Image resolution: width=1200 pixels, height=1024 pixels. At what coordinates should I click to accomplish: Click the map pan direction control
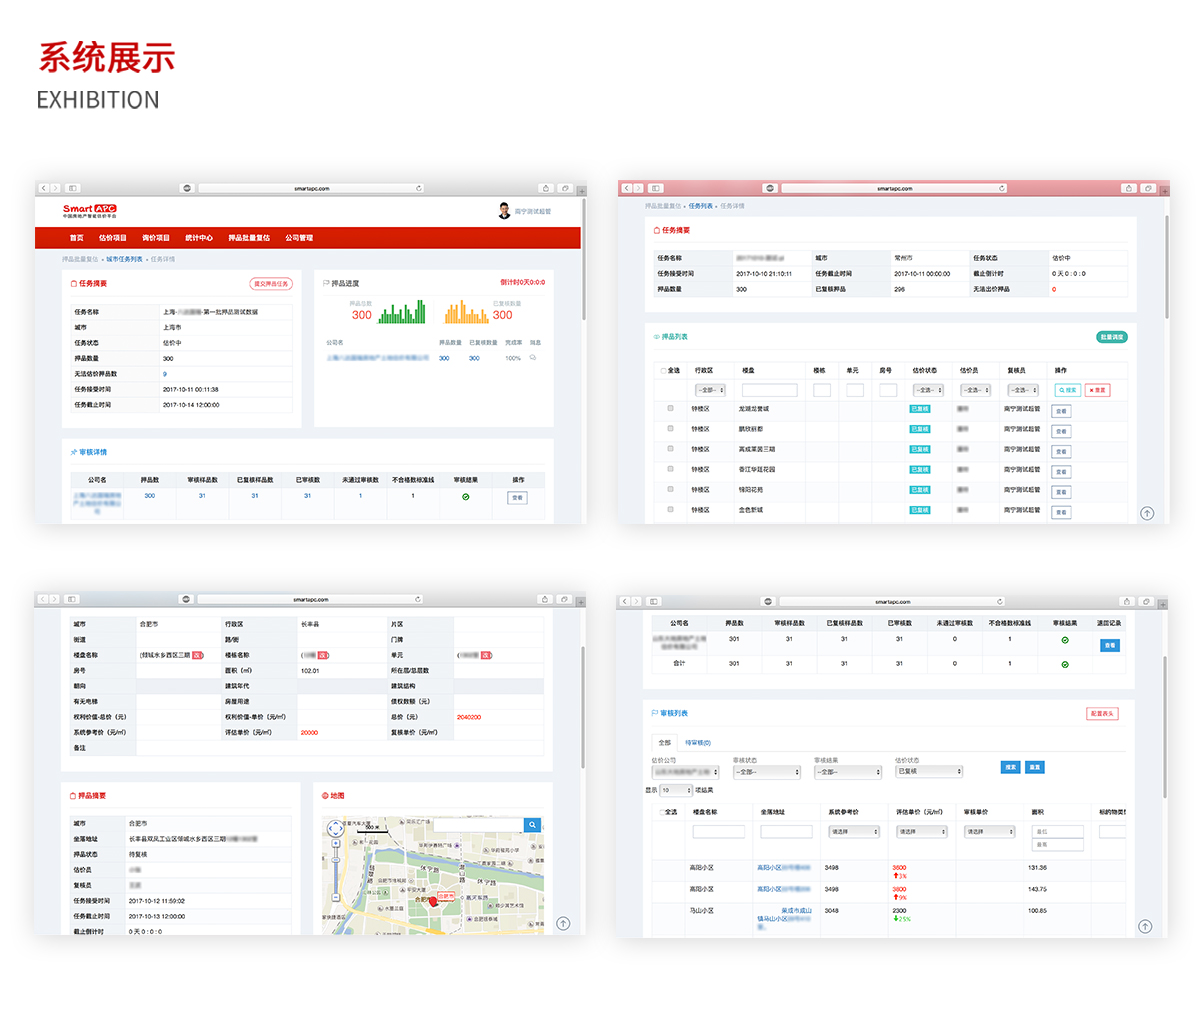(x=336, y=829)
